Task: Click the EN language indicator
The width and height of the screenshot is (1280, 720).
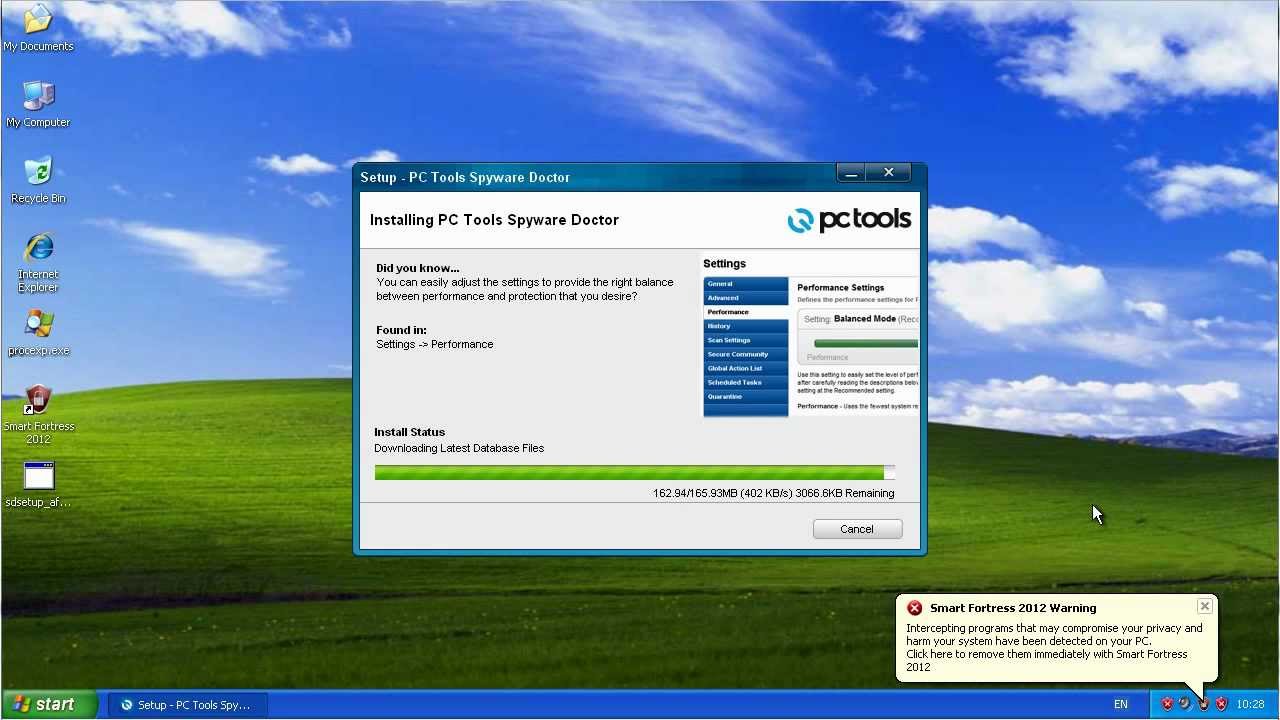Action: 1121,705
